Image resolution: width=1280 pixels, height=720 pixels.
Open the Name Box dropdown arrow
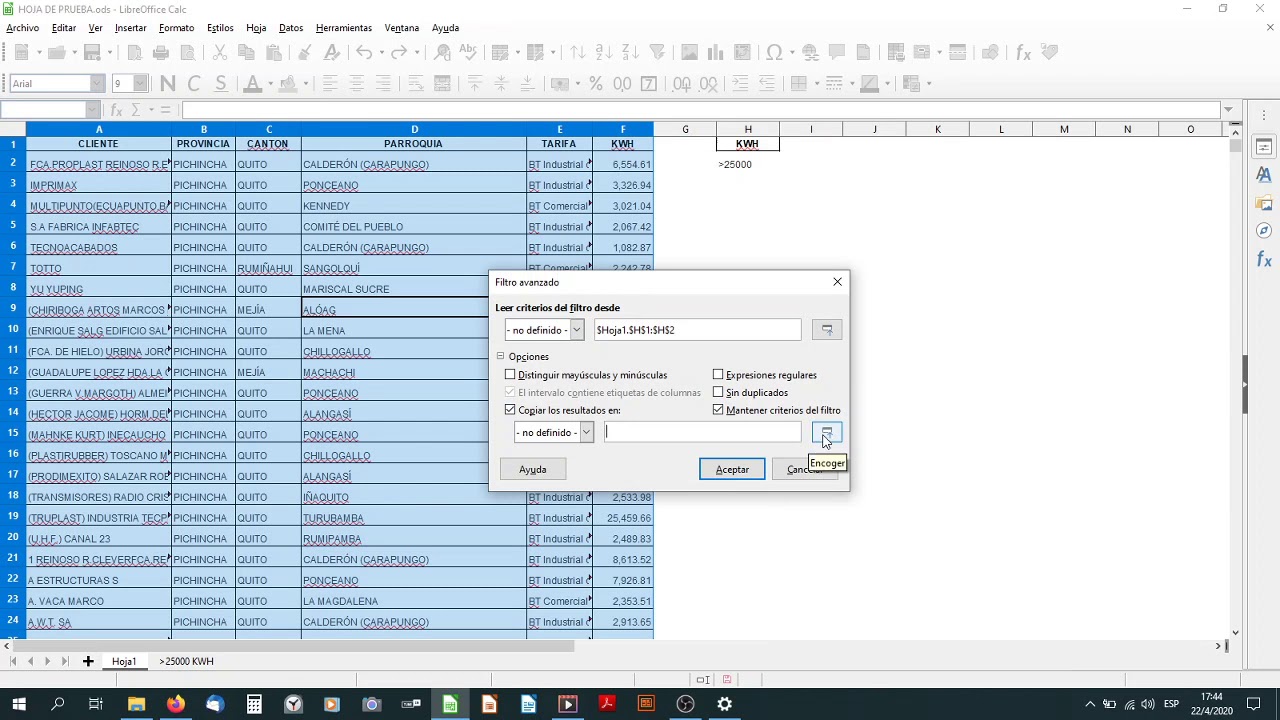(x=93, y=110)
